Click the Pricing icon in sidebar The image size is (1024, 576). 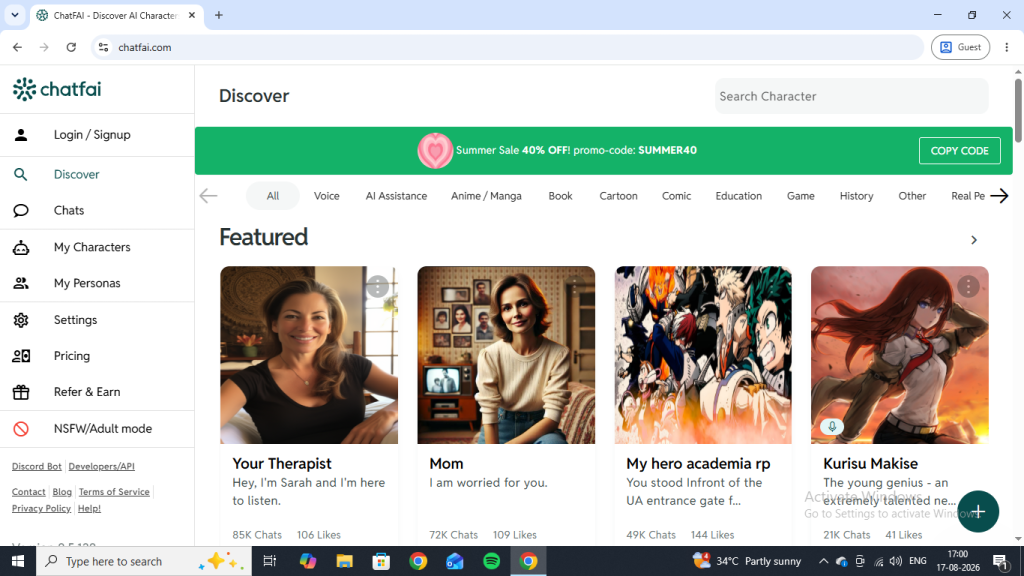tap(21, 356)
